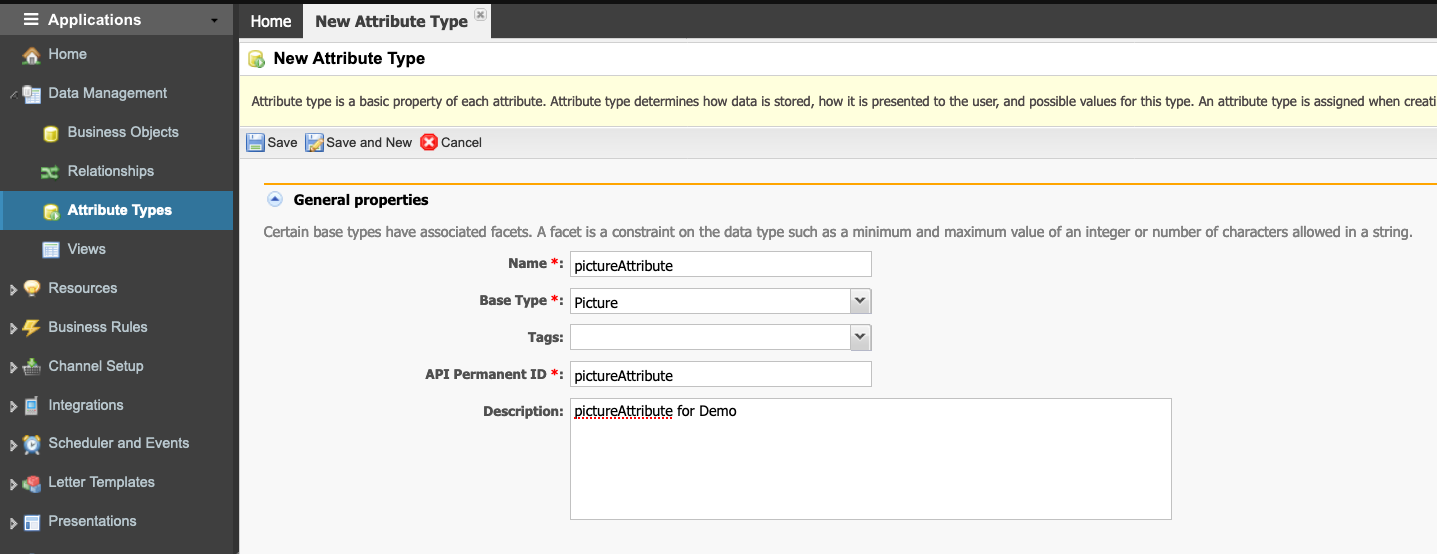This screenshot has height=554, width=1437.
Task: Click the Views table icon
Action: click(x=51, y=250)
